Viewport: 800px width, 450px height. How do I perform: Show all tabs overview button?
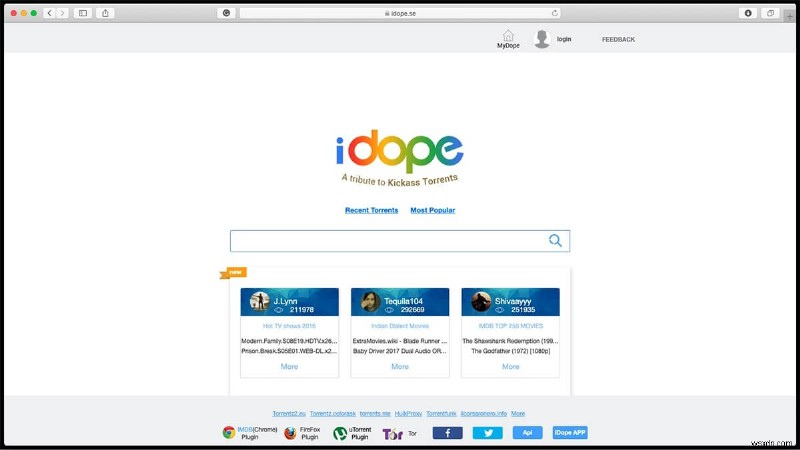tap(770, 13)
